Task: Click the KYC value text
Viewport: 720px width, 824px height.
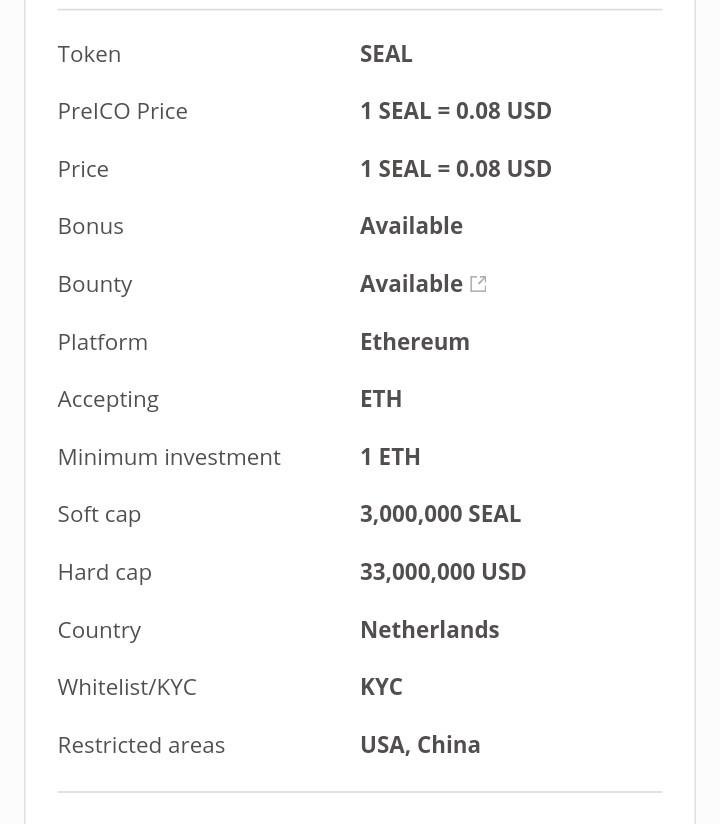Action: pos(381,687)
